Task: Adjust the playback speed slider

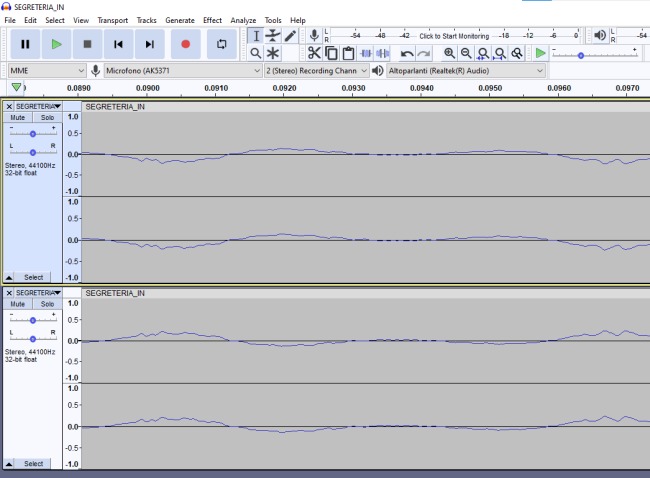Action: point(581,55)
